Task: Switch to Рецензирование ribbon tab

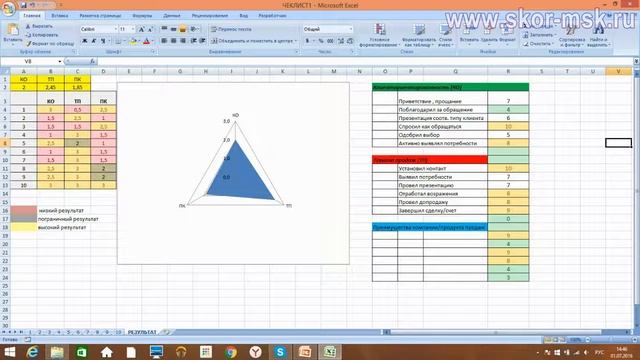Action: pyautogui.click(x=210, y=16)
